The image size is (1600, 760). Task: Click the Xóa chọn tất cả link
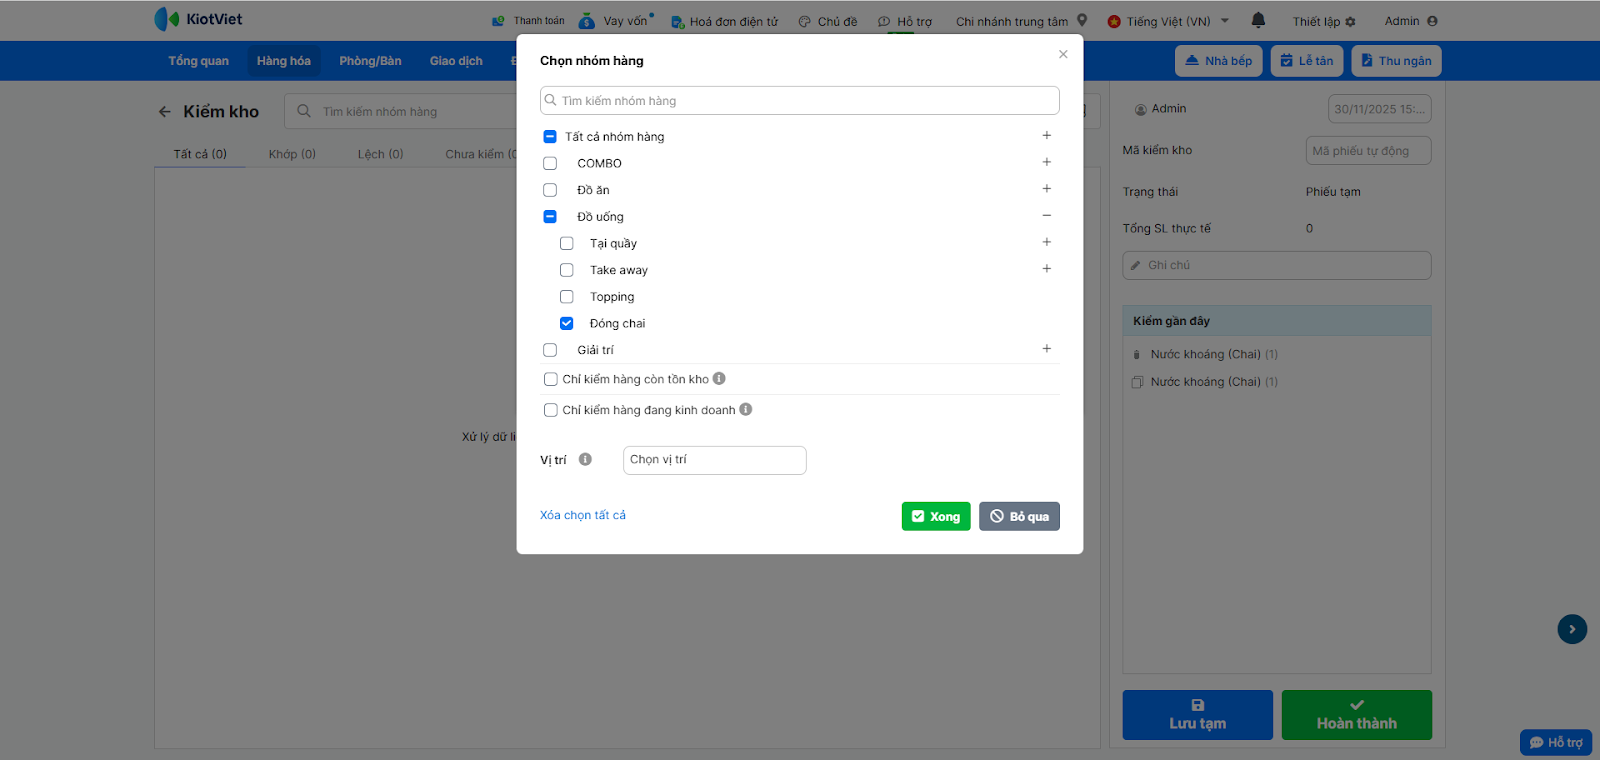[583, 515]
